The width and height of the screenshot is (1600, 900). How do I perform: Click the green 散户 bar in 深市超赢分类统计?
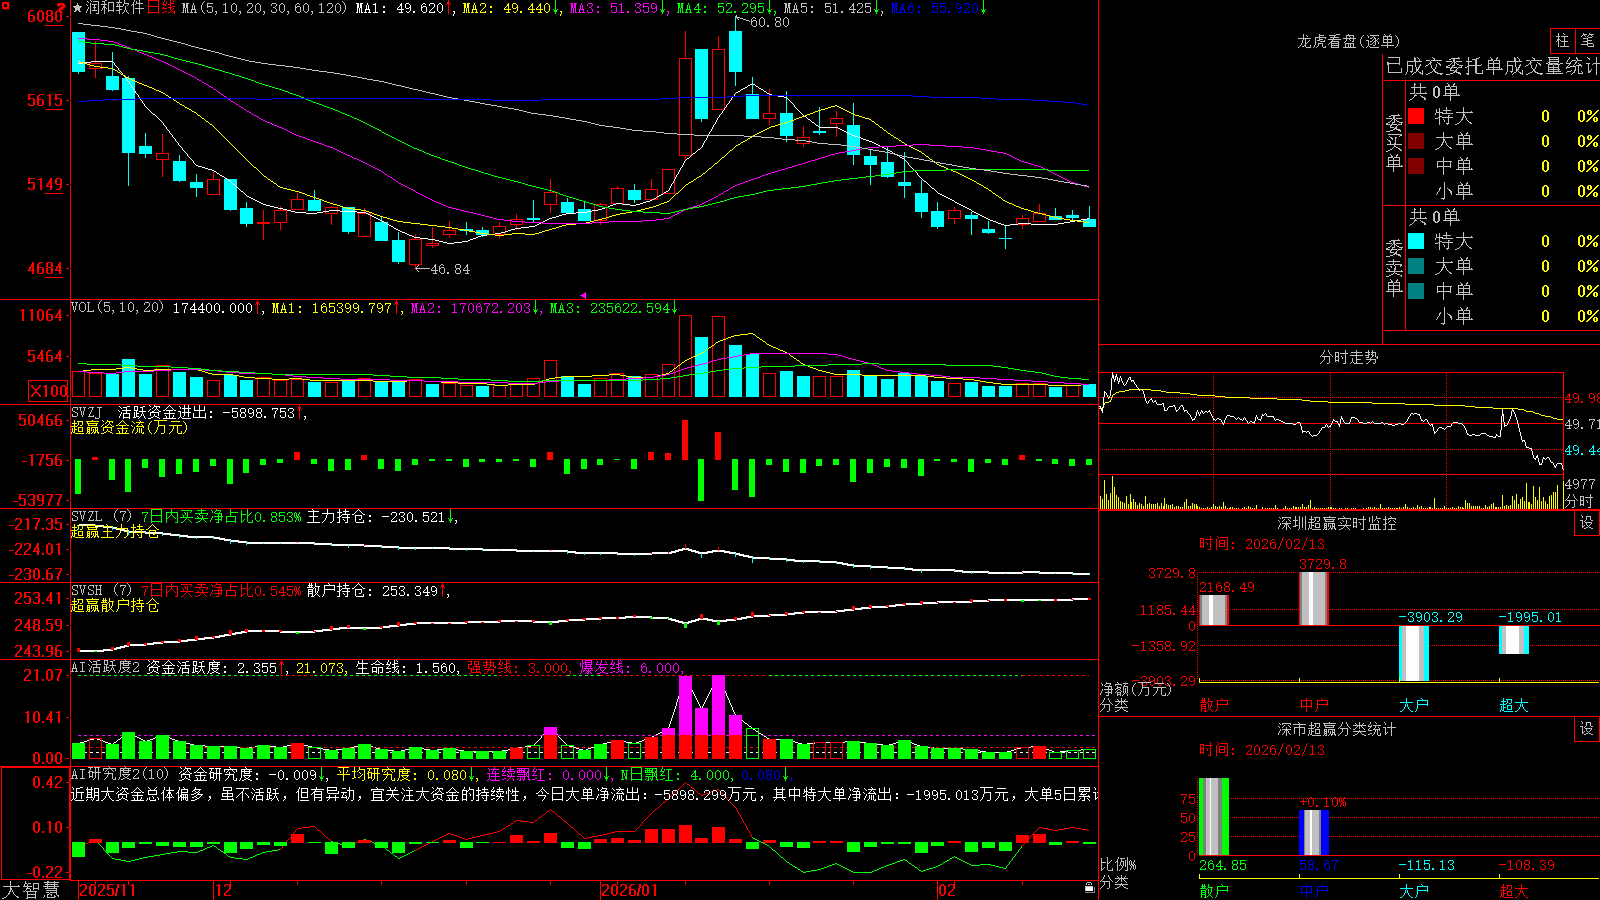(1214, 817)
